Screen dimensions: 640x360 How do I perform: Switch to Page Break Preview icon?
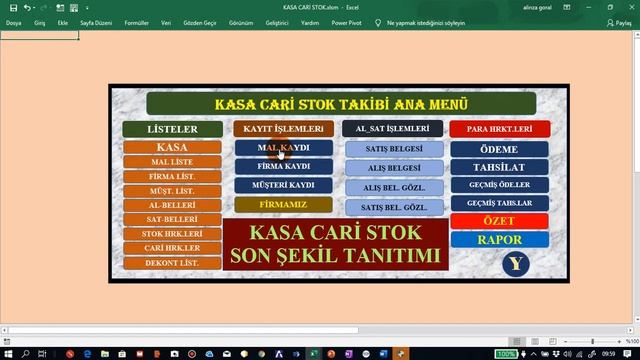(553, 341)
